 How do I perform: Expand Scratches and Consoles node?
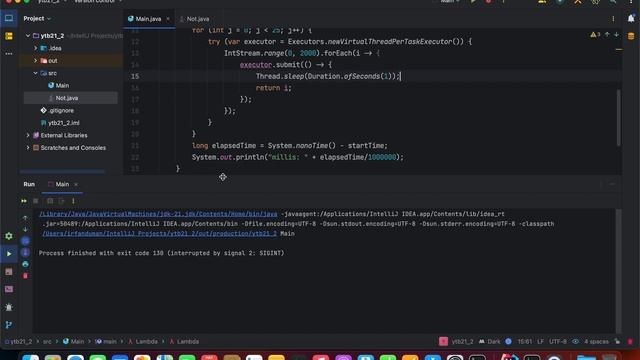(28, 148)
